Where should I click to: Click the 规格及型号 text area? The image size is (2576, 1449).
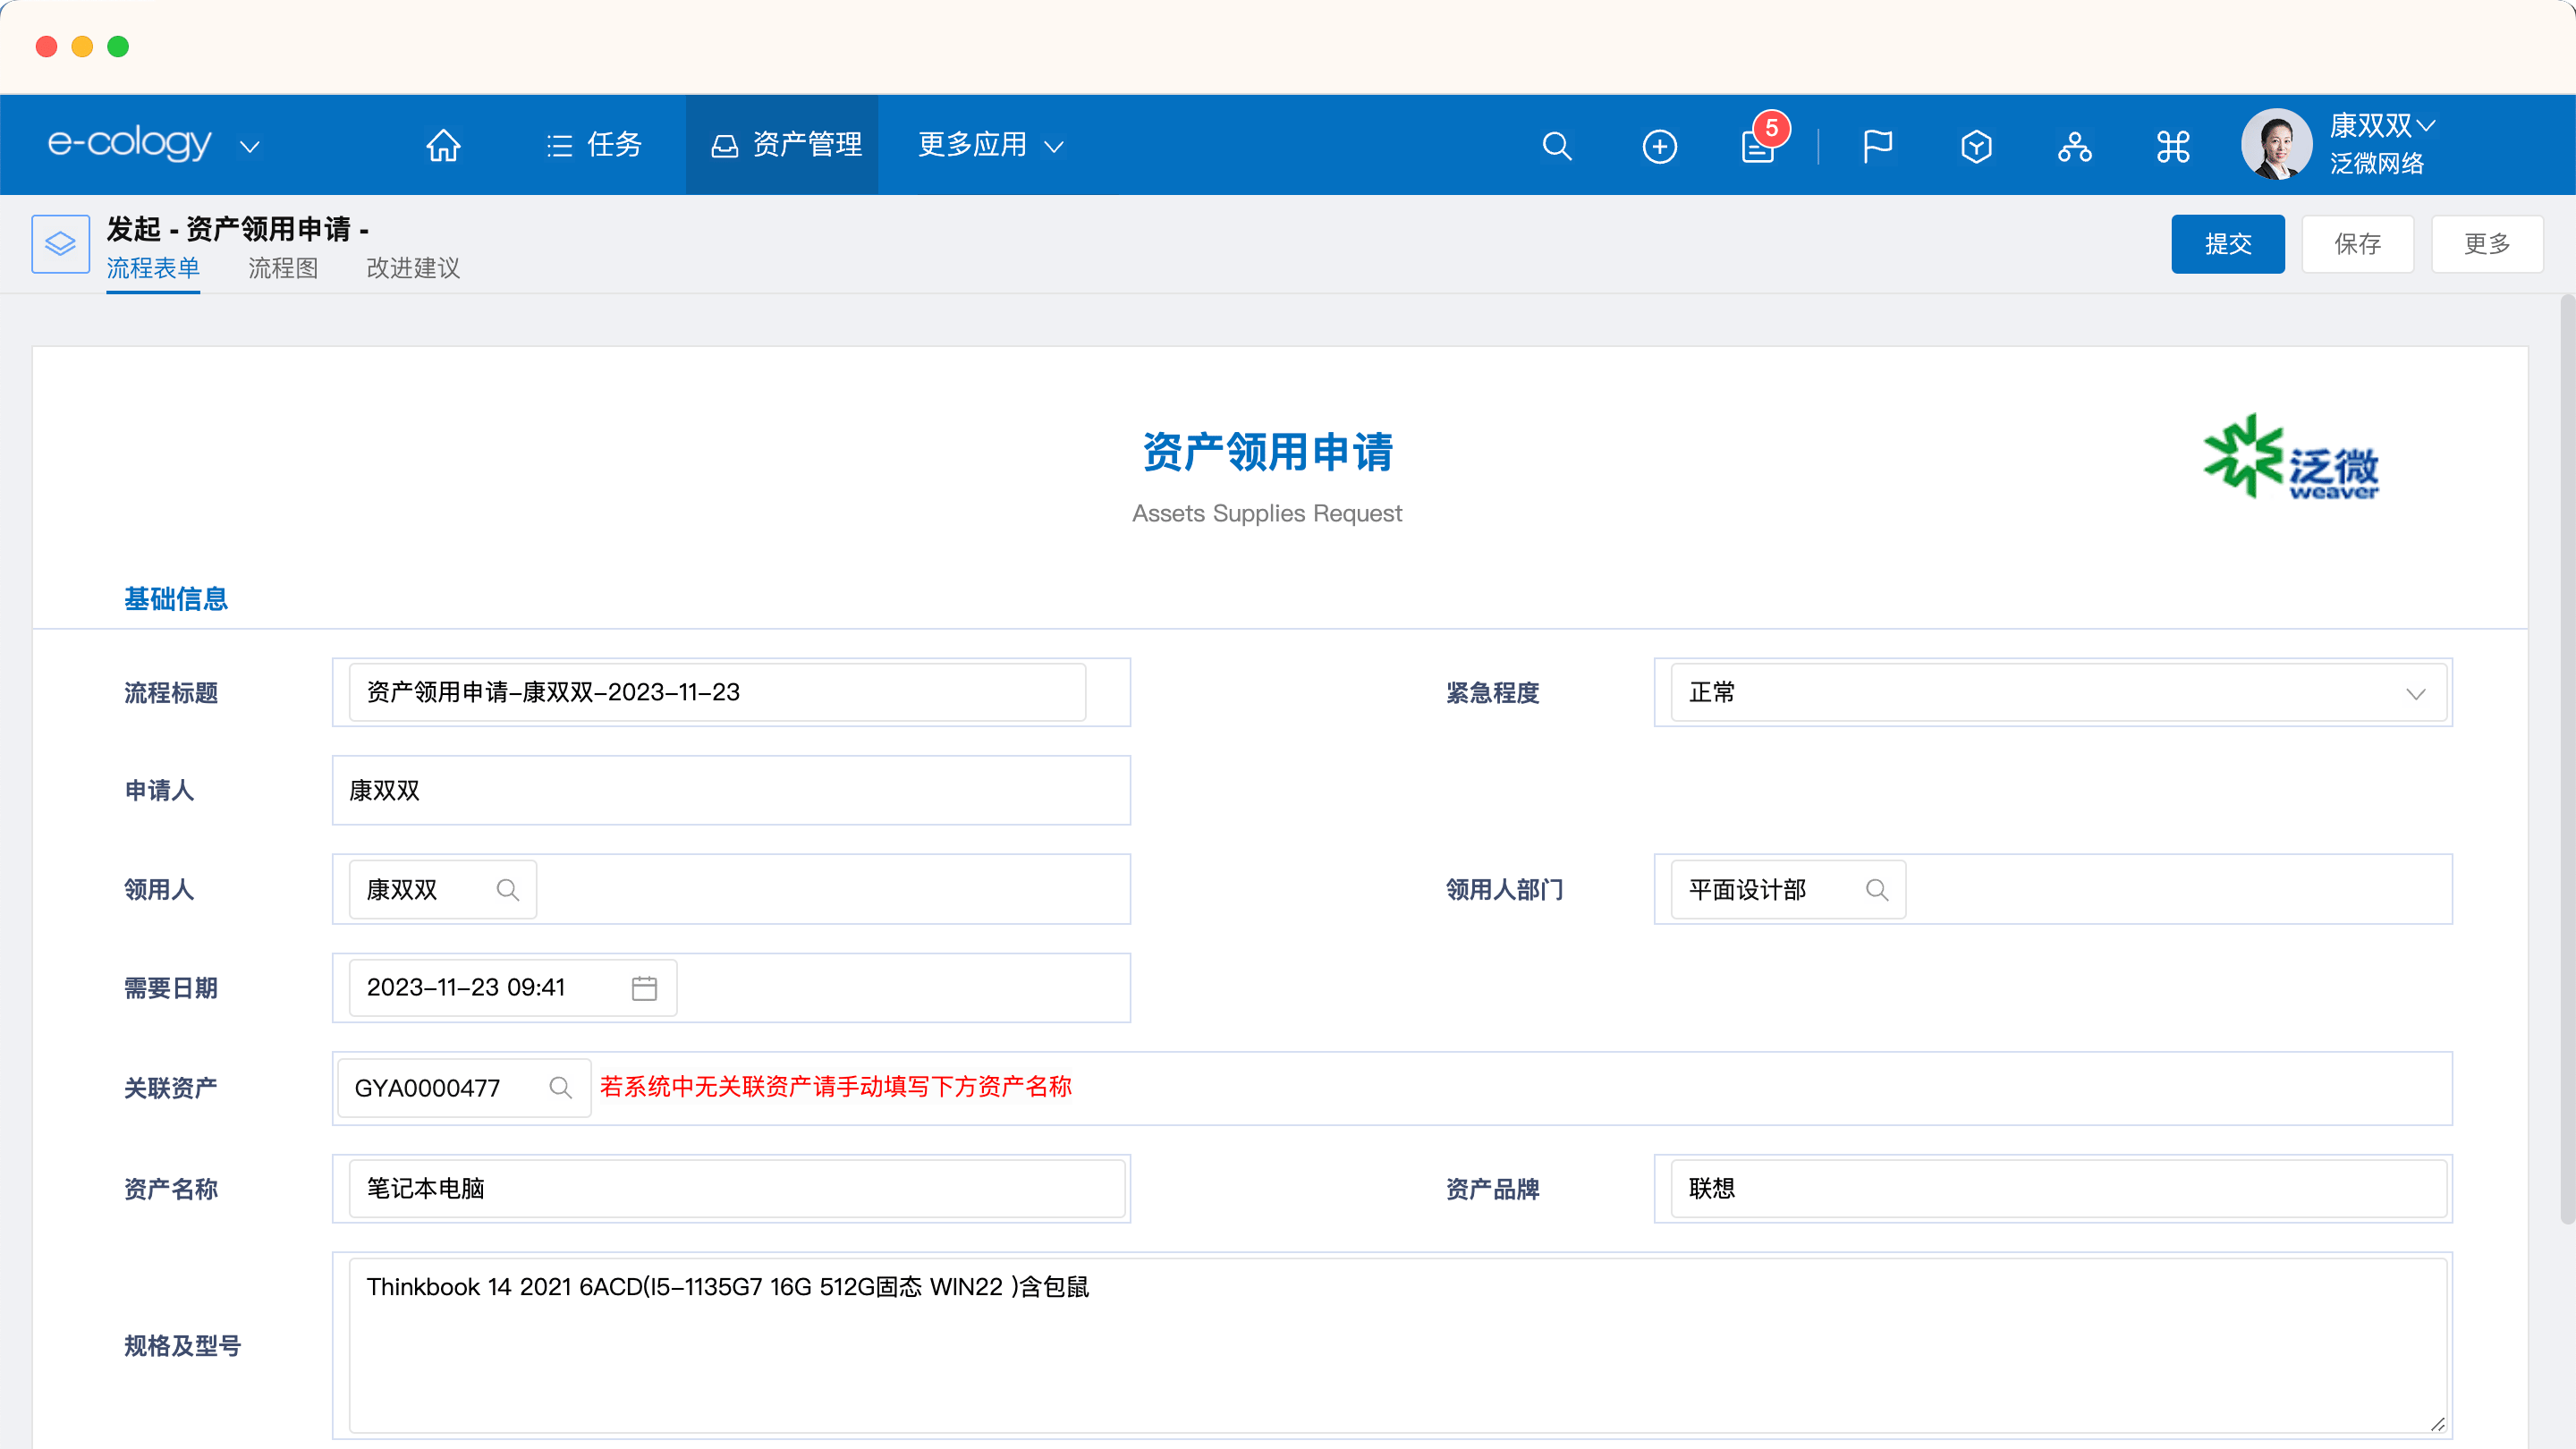click(1397, 1345)
